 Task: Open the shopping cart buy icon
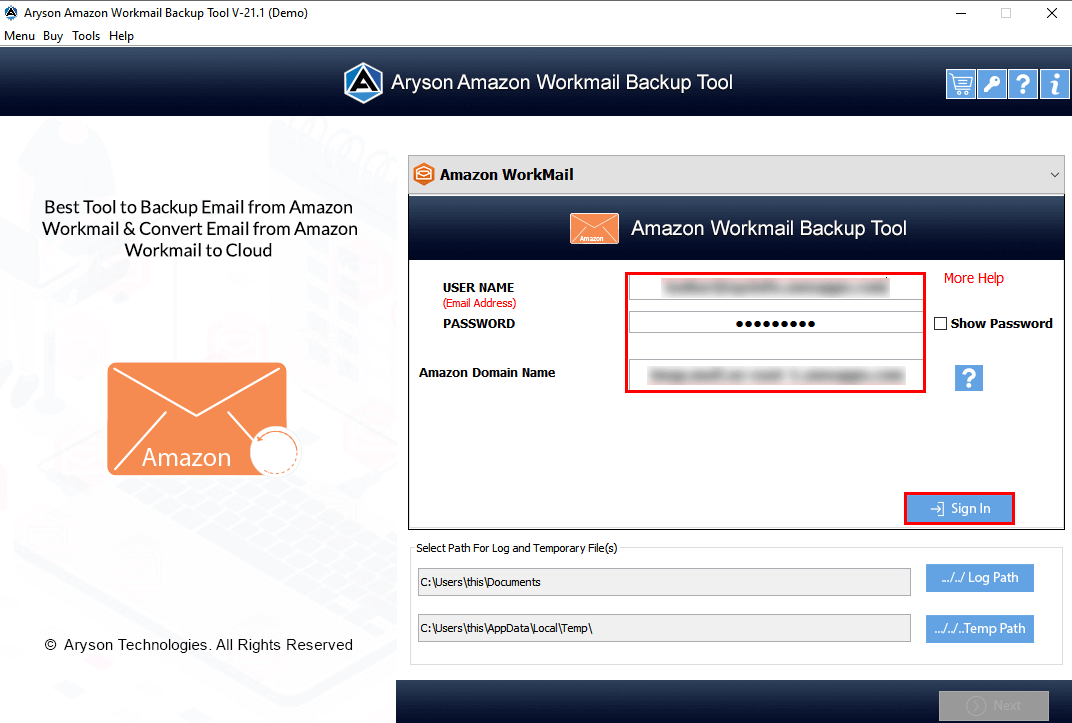point(961,84)
